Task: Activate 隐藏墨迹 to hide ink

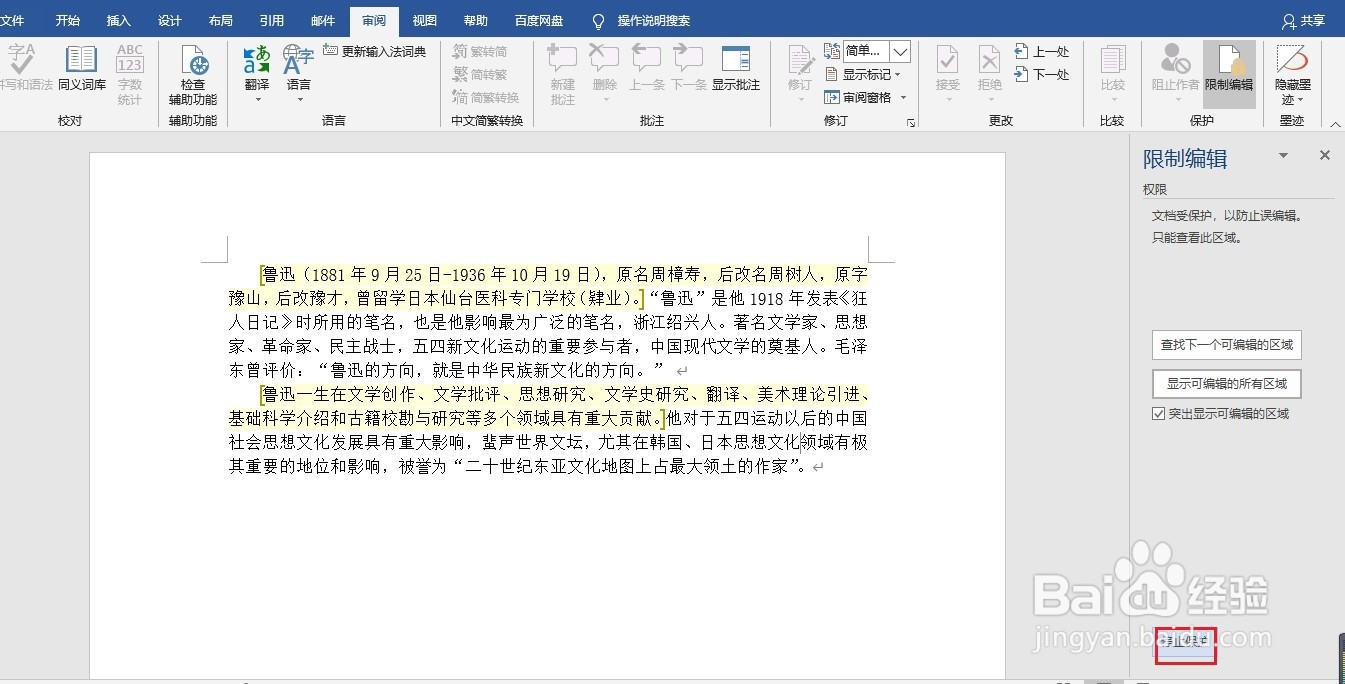Action: click(x=1291, y=70)
